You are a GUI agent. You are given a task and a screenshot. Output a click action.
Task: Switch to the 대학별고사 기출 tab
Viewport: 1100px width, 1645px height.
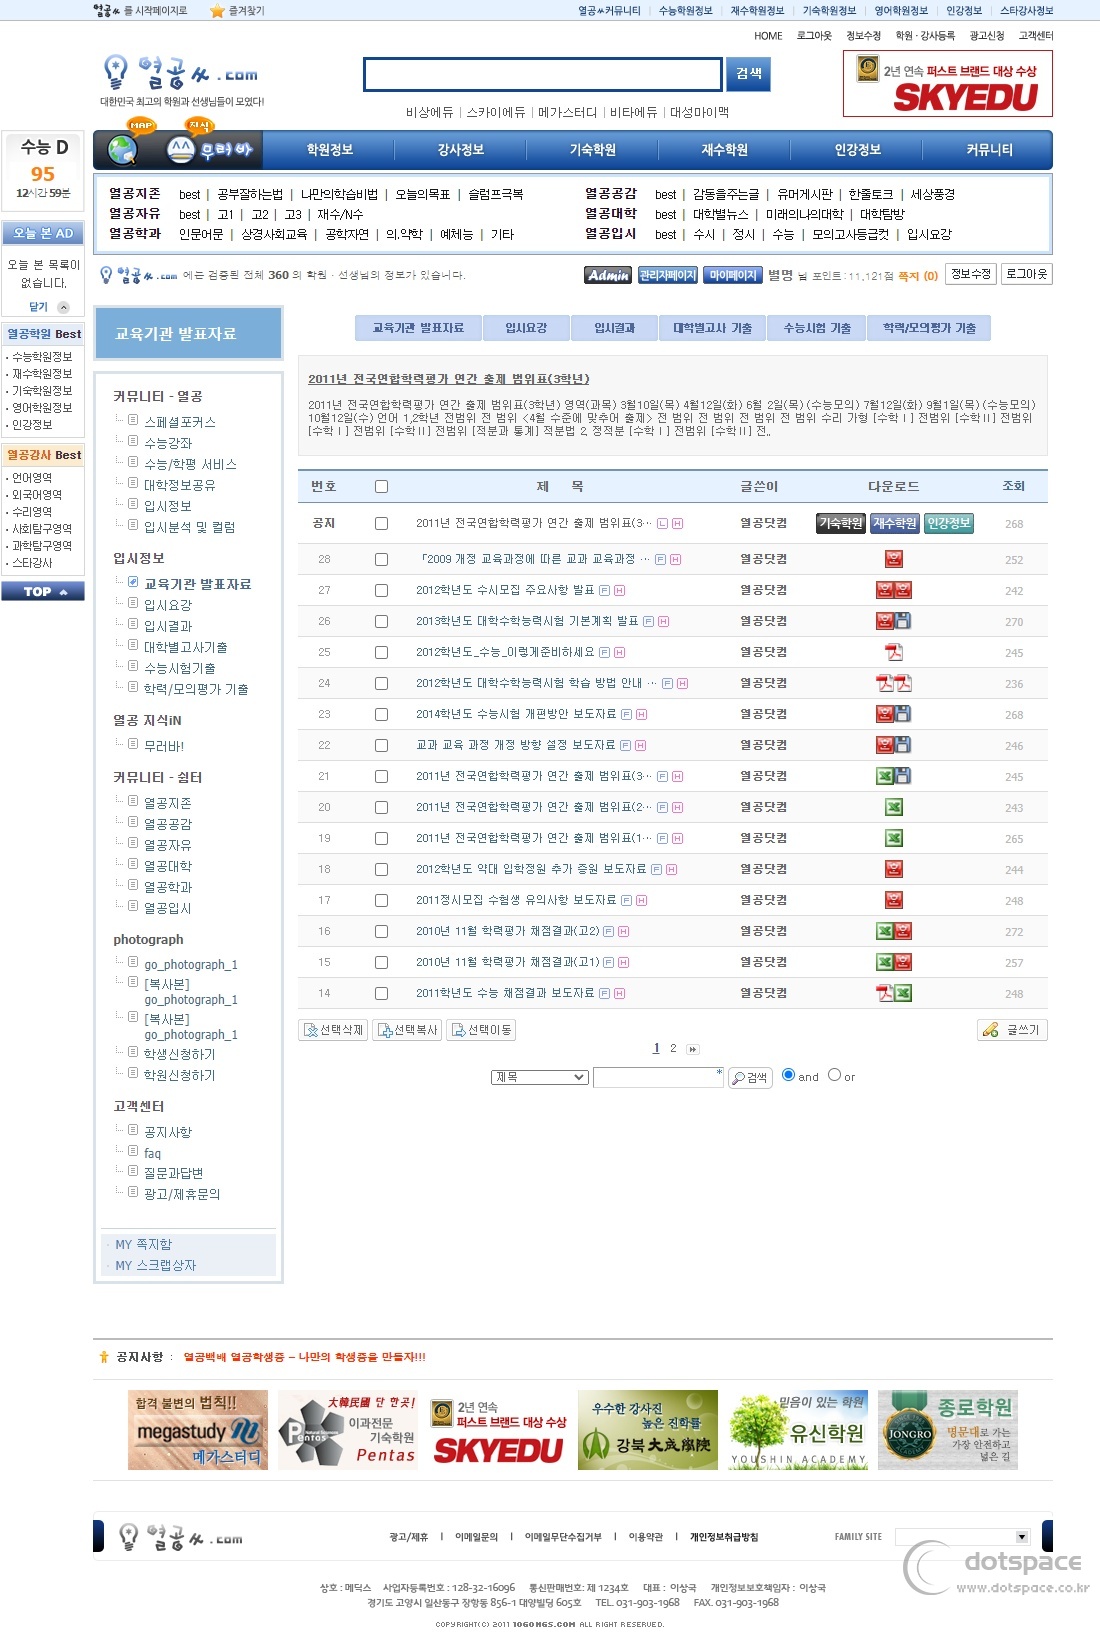(x=712, y=328)
